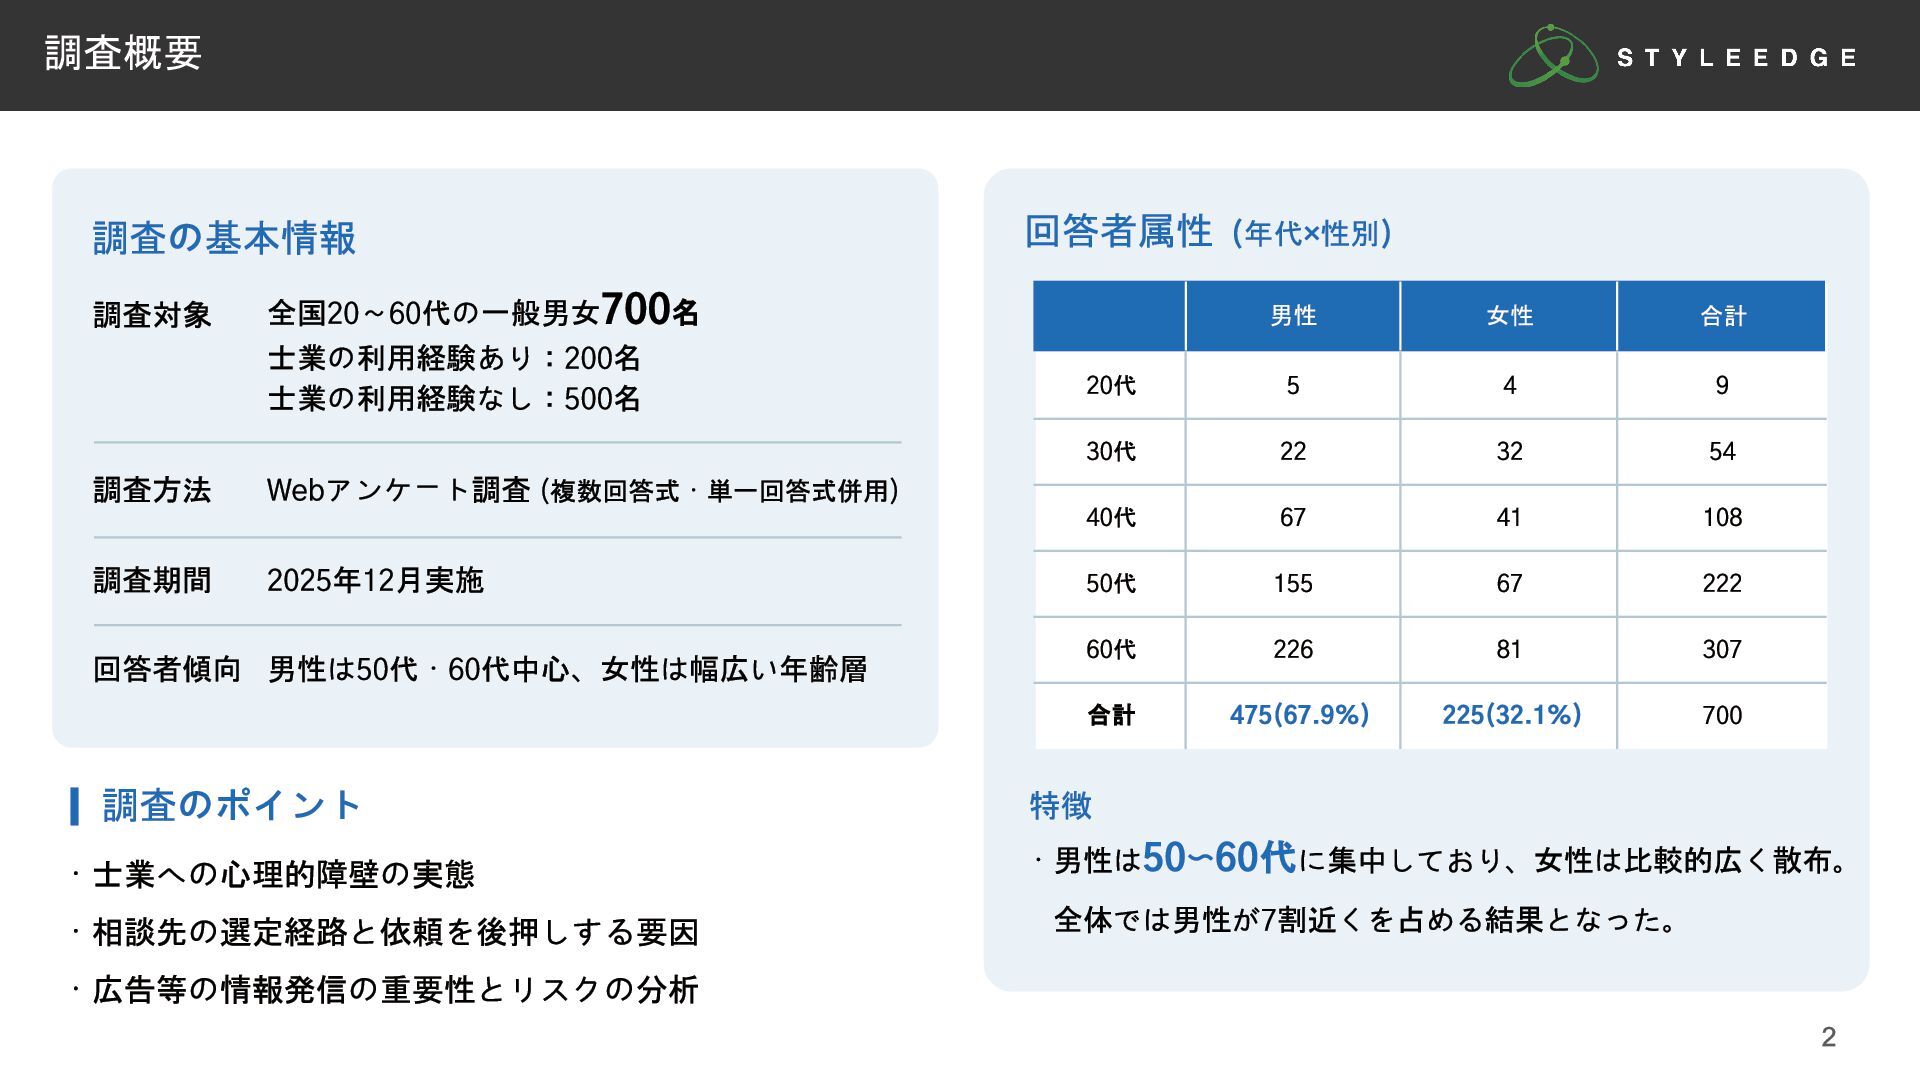The image size is (1920, 1080).
Task: Click the blue bar beside 調査のポイント
Action: [x=75, y=806]
